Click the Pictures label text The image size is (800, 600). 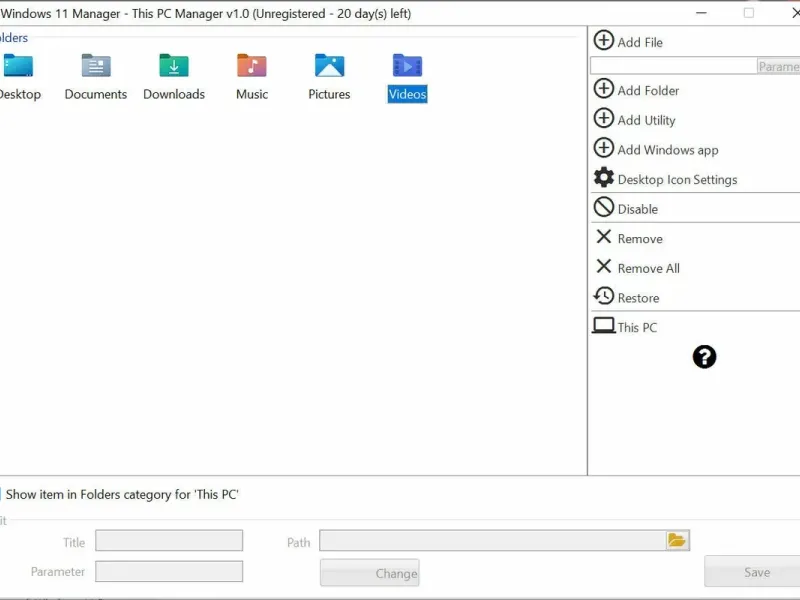329,94
